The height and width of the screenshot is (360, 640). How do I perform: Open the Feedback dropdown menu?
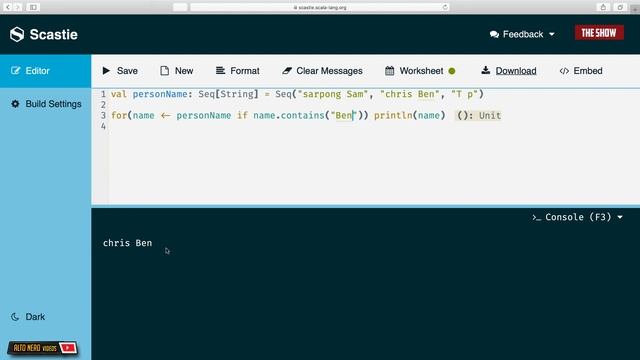pos(522,34)
